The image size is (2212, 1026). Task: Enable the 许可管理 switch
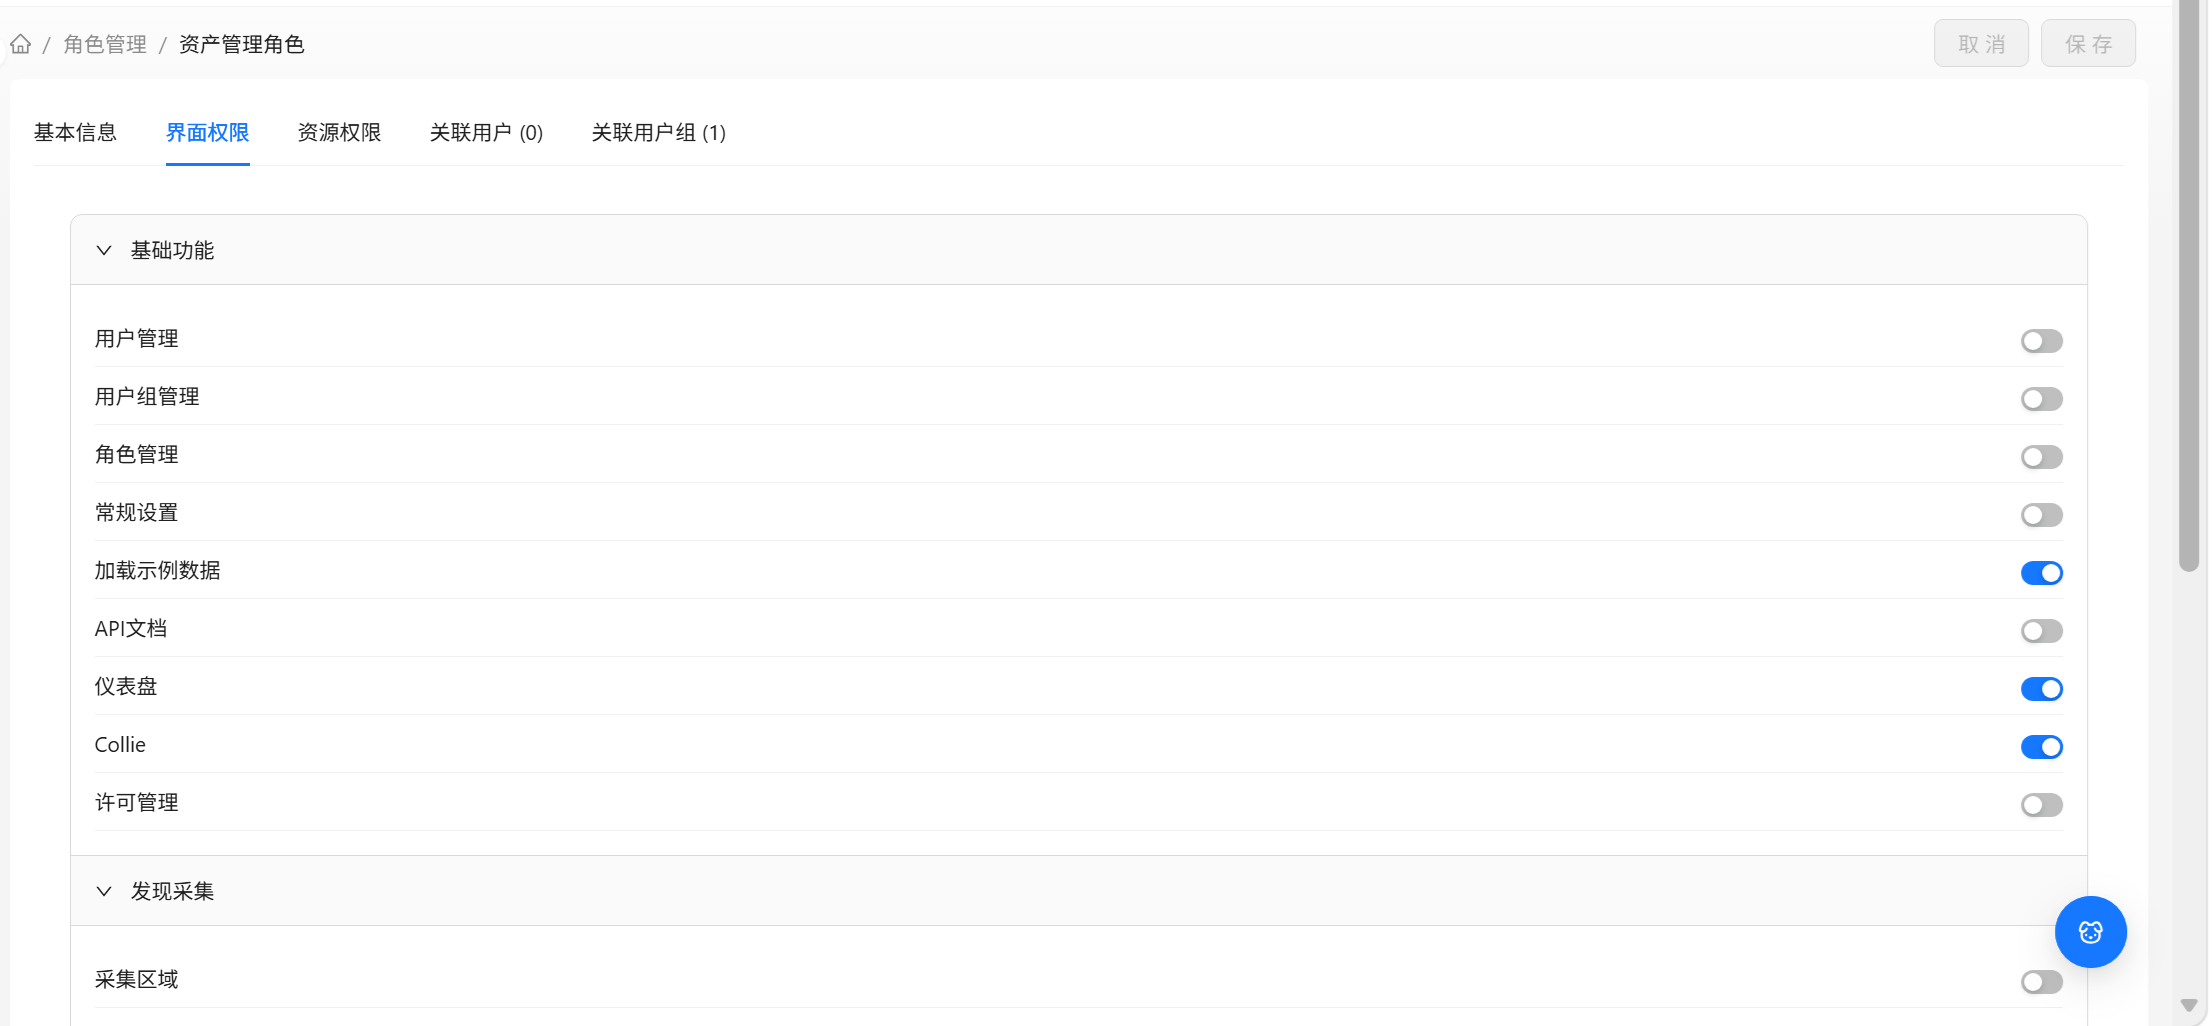click(x=2041, y=805)
